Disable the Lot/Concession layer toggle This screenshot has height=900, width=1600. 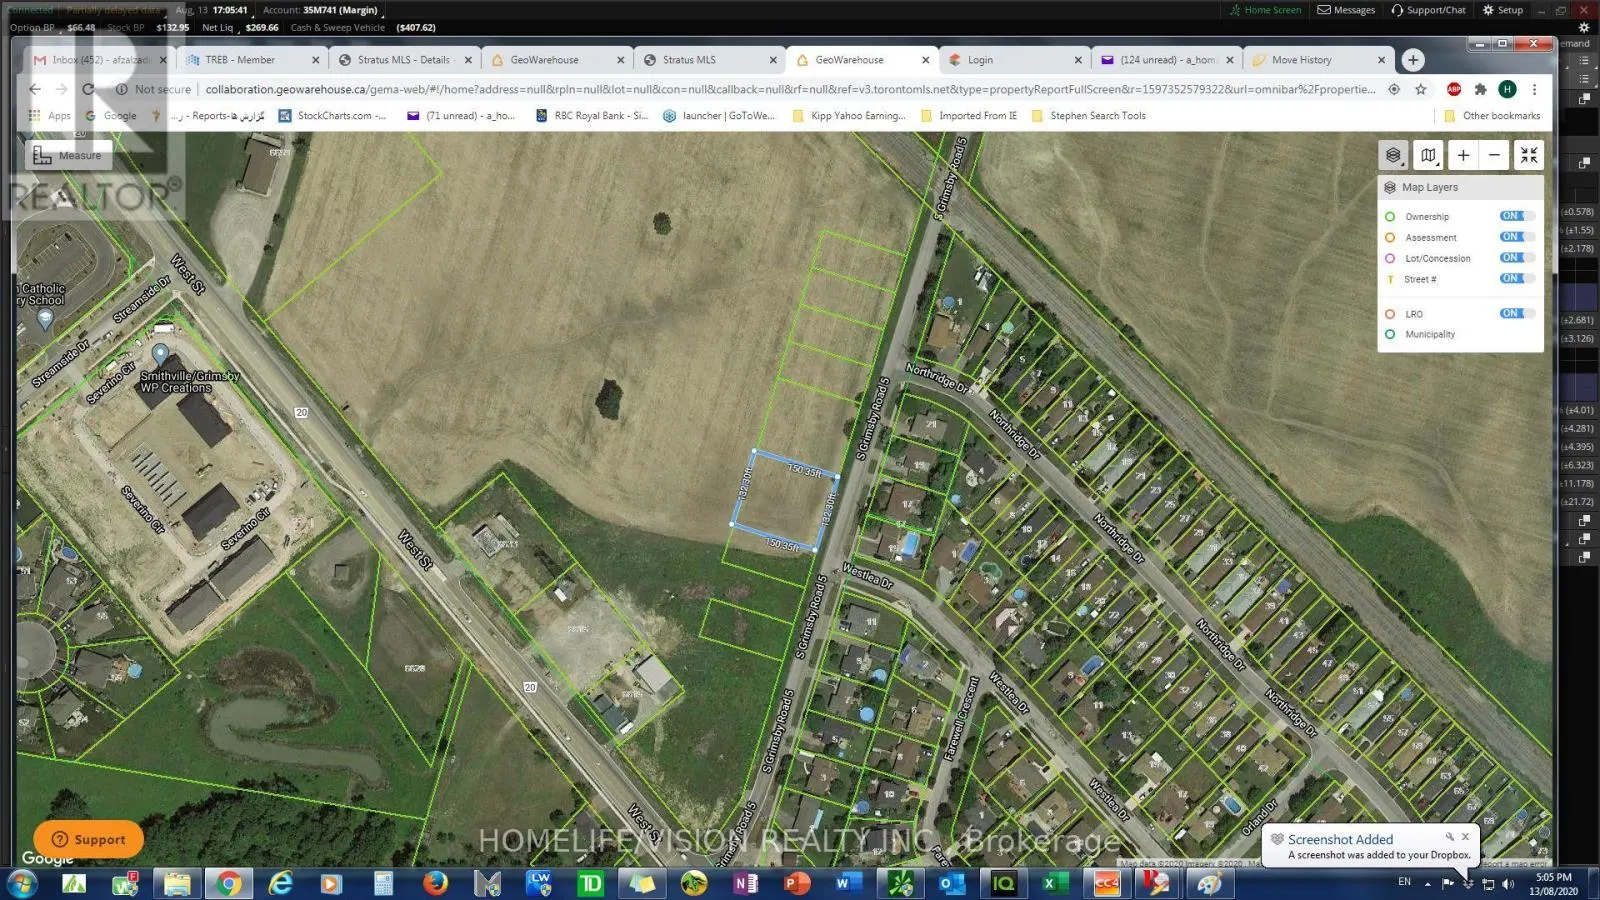tap(1515, 258)
